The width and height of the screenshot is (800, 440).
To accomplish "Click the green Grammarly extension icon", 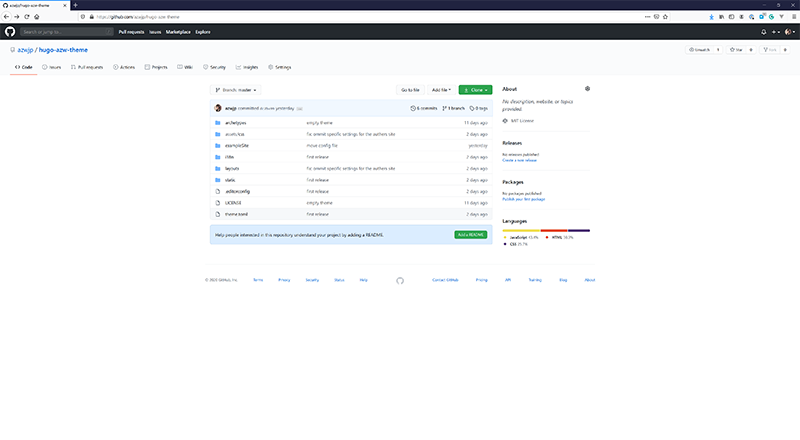I will tap(771, 17).
